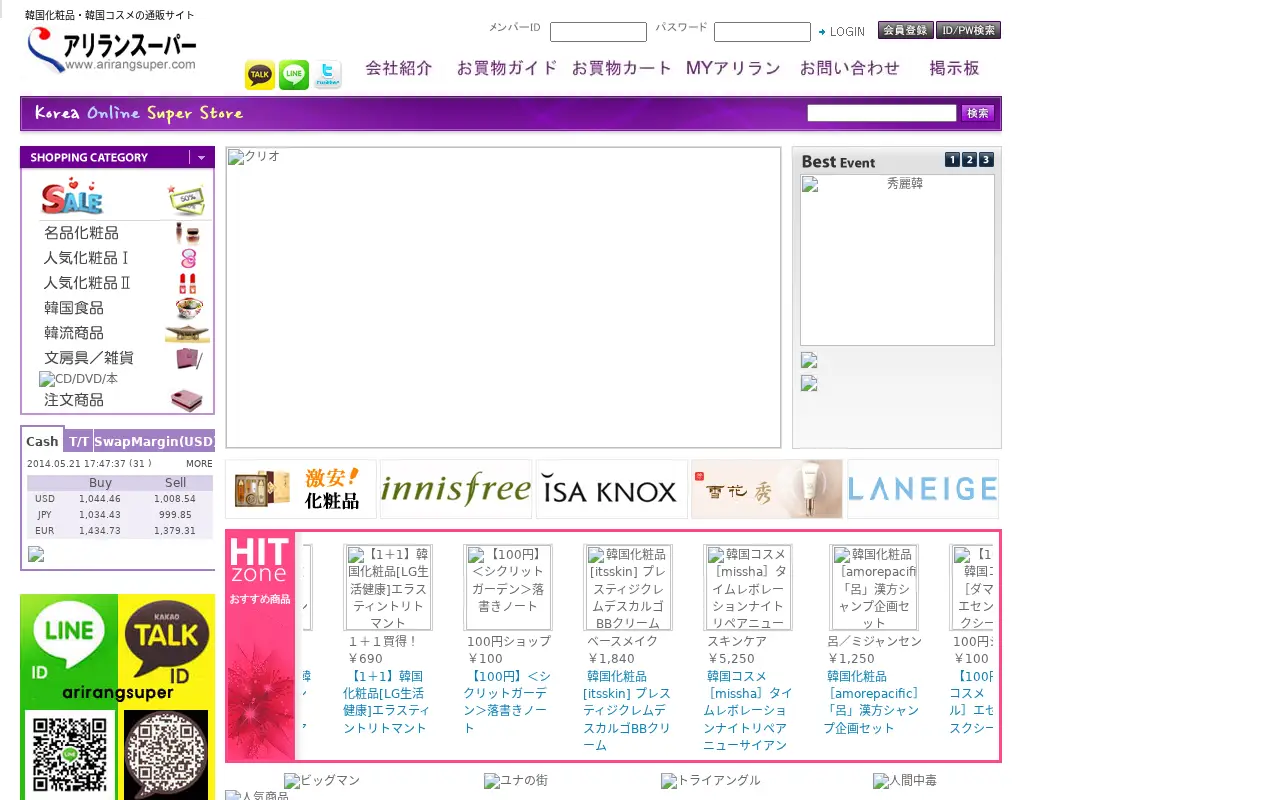Open the お問い合わせ menu
Image resolution: width=1280 pixels, height=800 pixels.
point(850,68)
